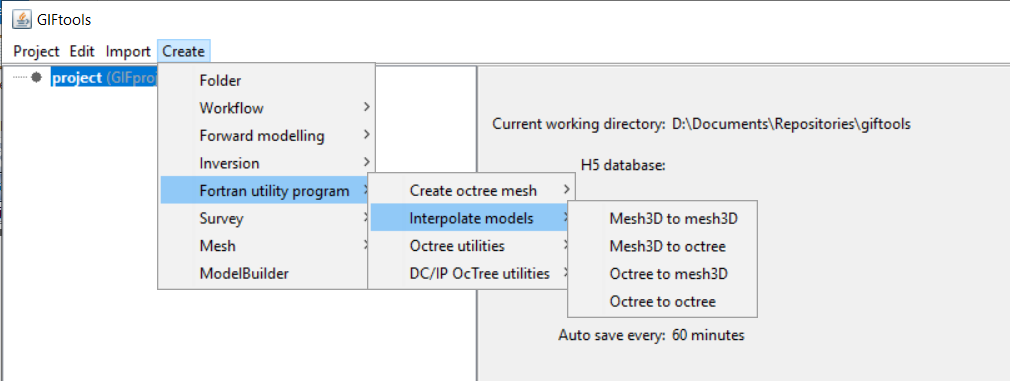Open Octree utilities submenu
The image size is (1010, 381).
[x=469, y=246]
